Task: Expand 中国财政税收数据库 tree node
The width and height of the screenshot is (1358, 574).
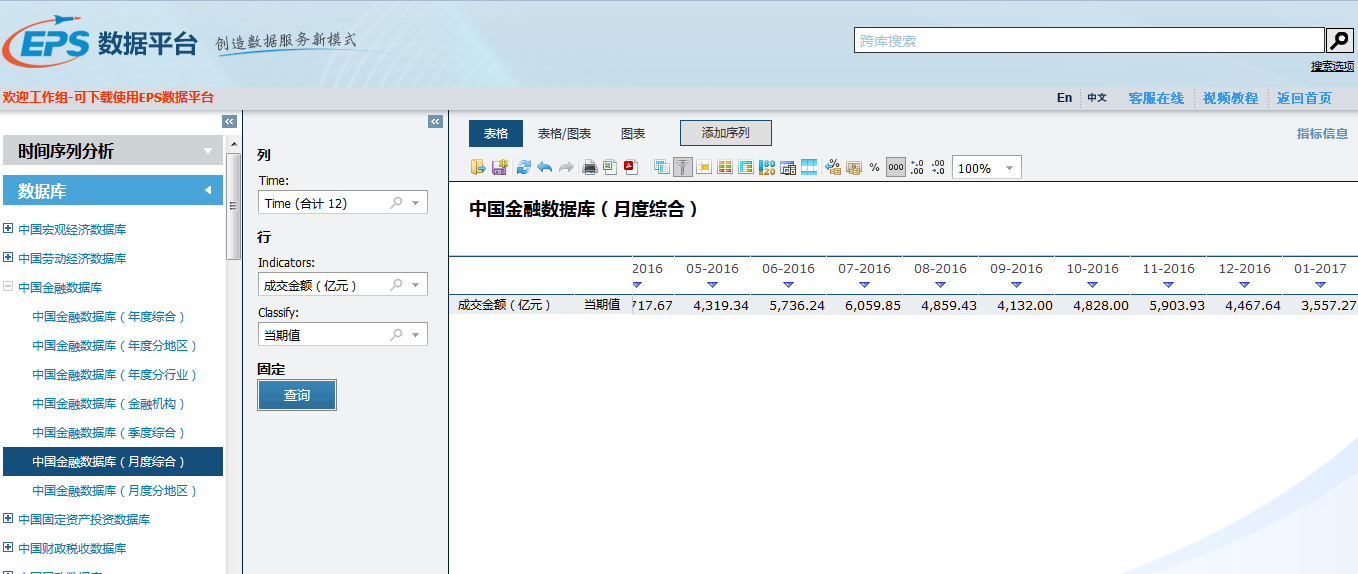Action: pos(8,548)
